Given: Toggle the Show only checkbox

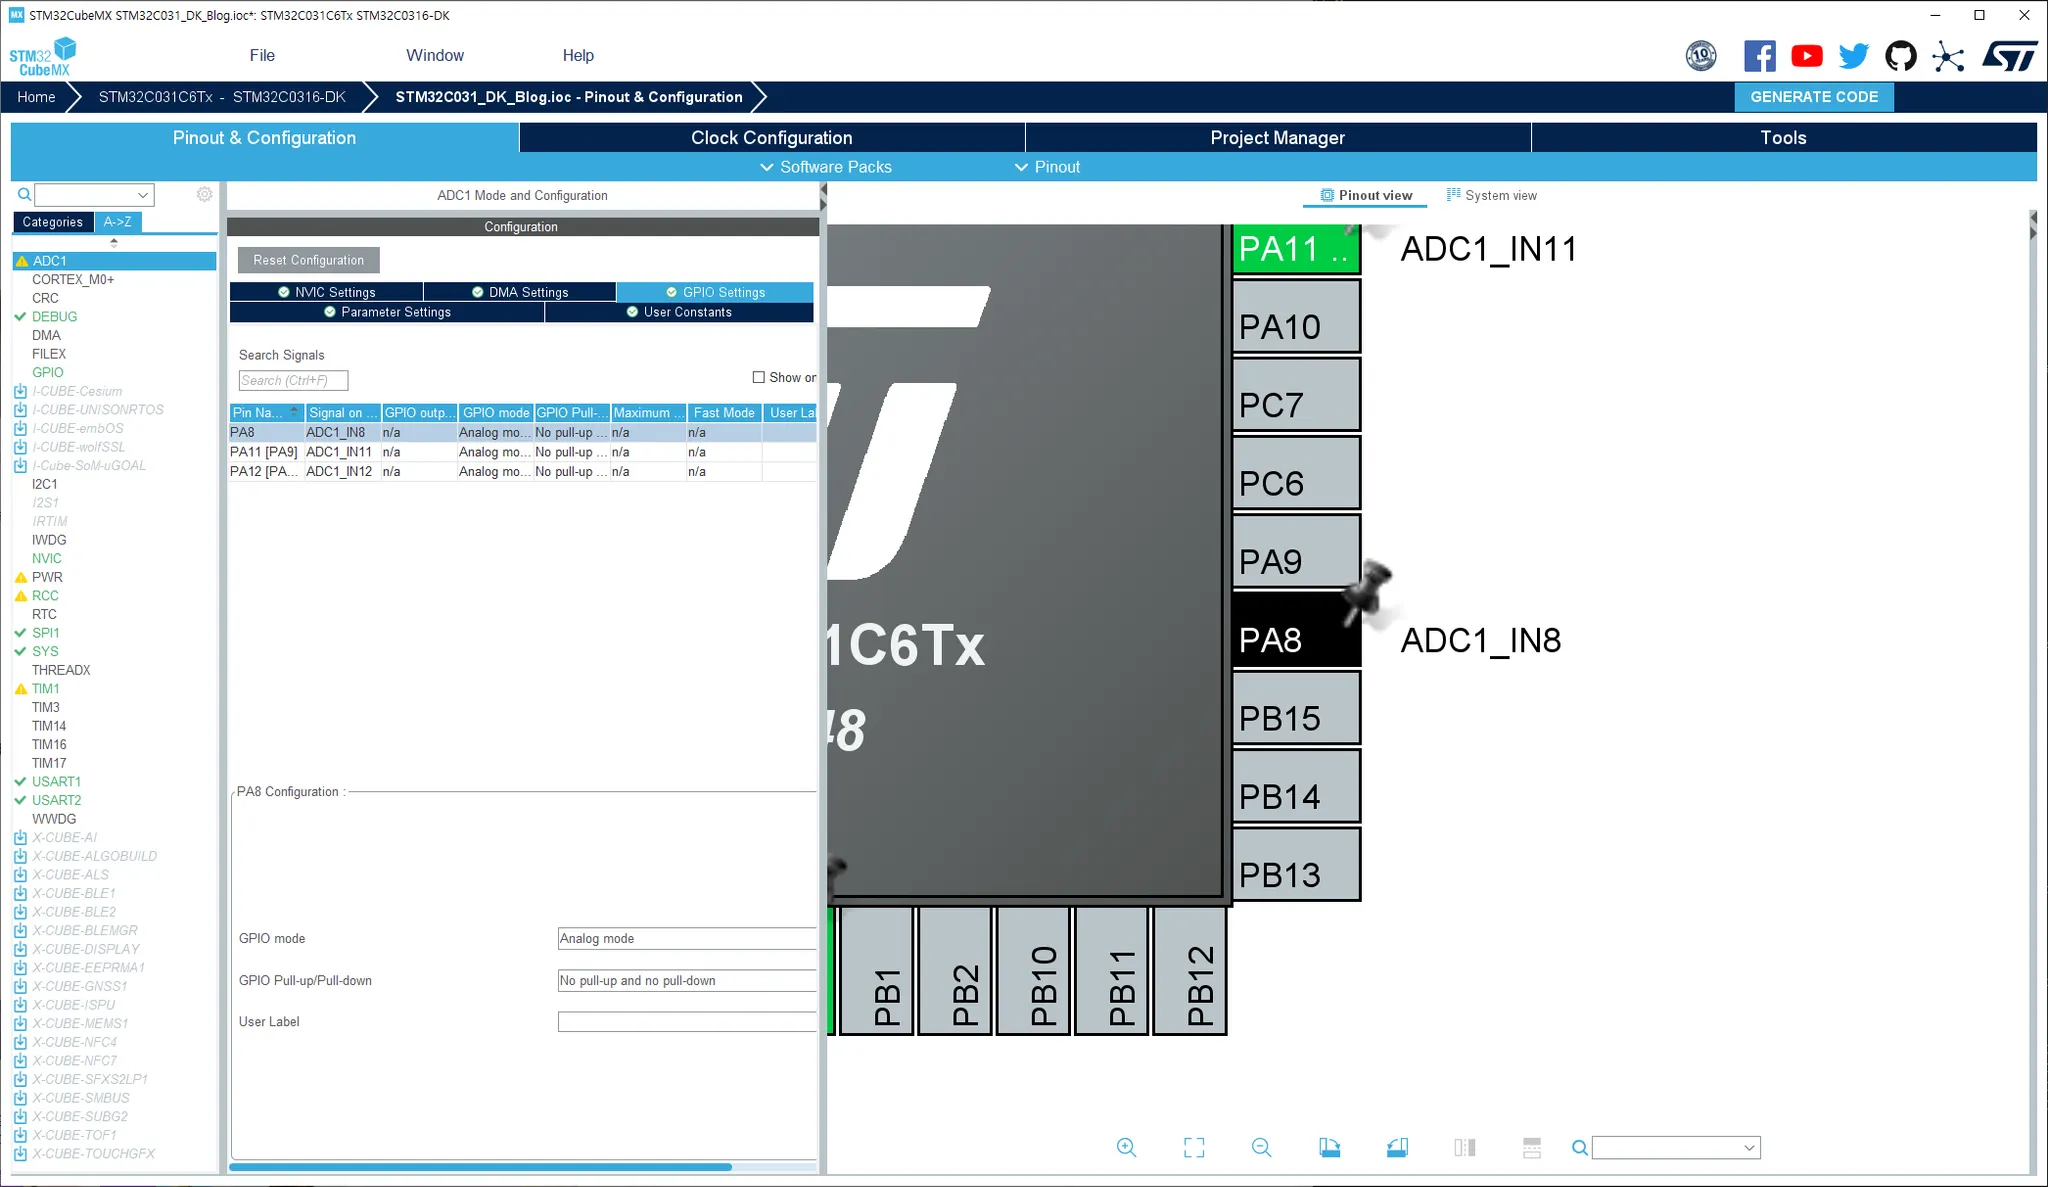Looking at the screenshot, I should pyautogui.click(x=759, y=377).
